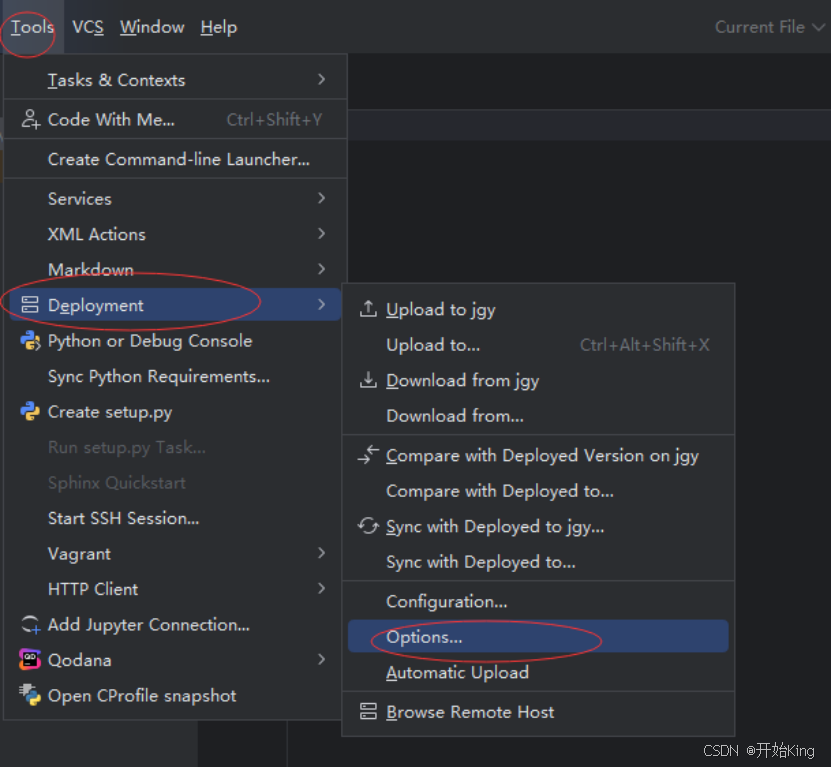
Task: Expand the Tasks & Contexts submenu arrow
Action: point(321,80)
